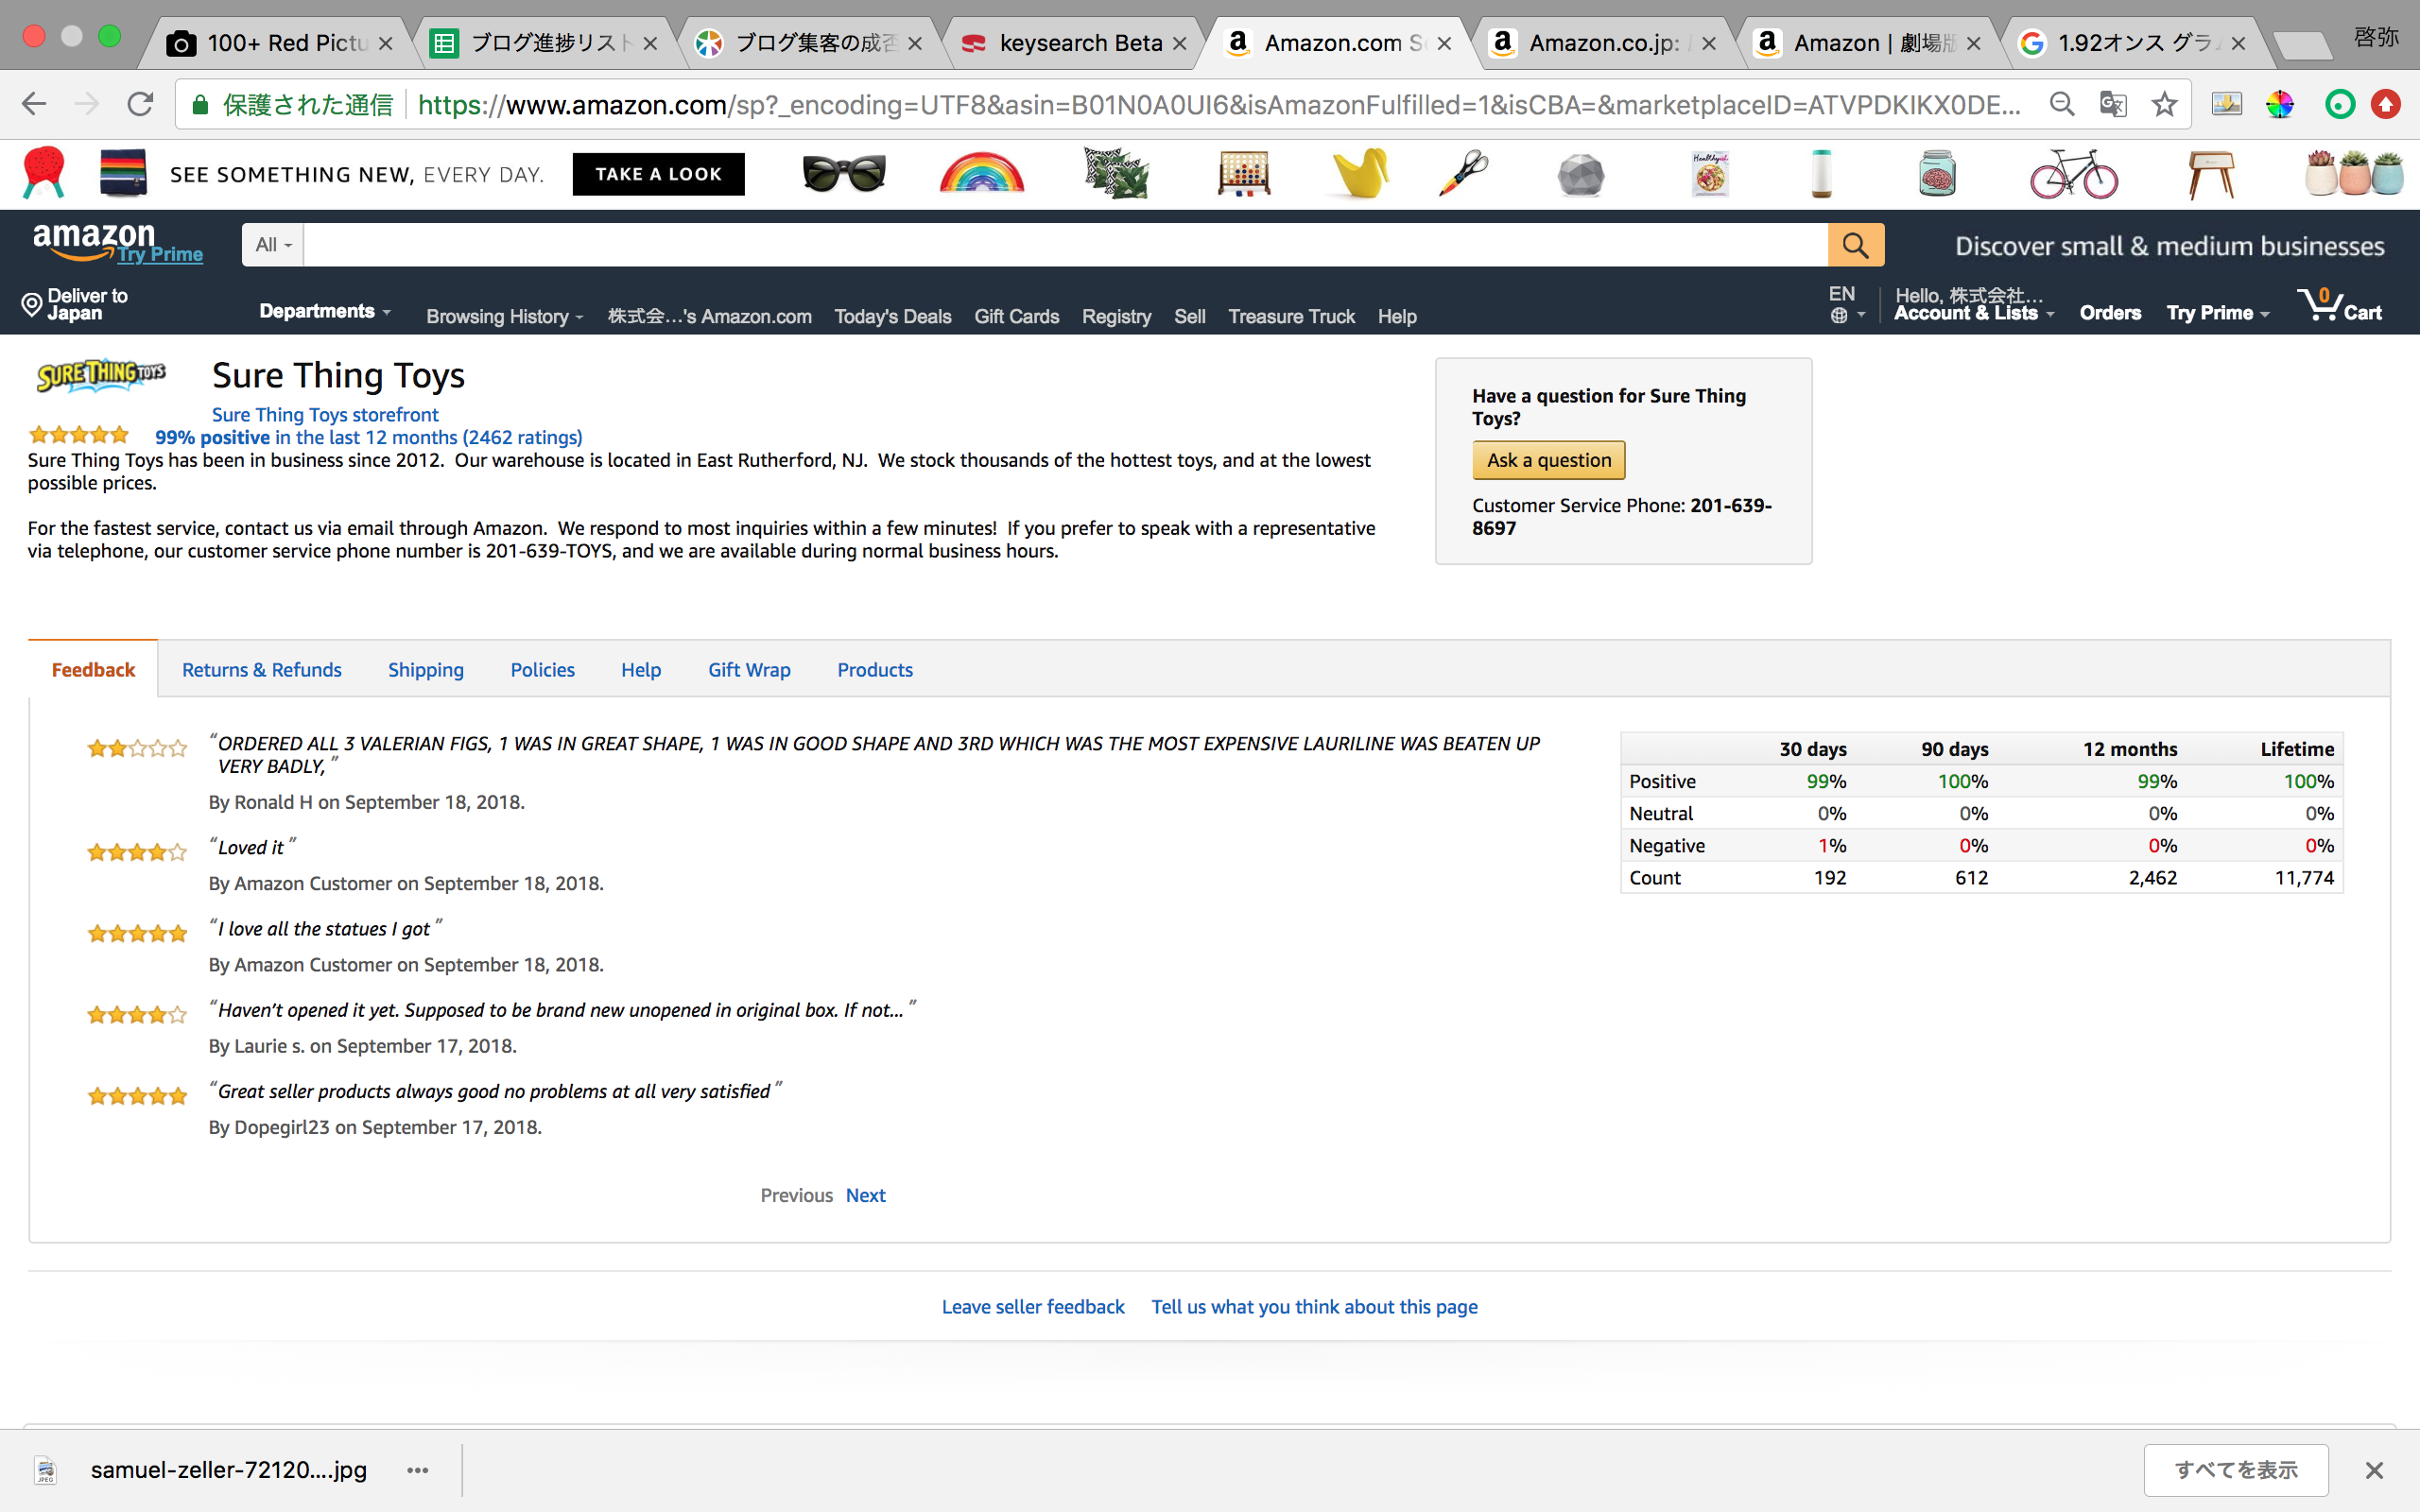2420x1512 pixels.
Task: Close the 100+ Red Pictures tab
Action: 386,43
